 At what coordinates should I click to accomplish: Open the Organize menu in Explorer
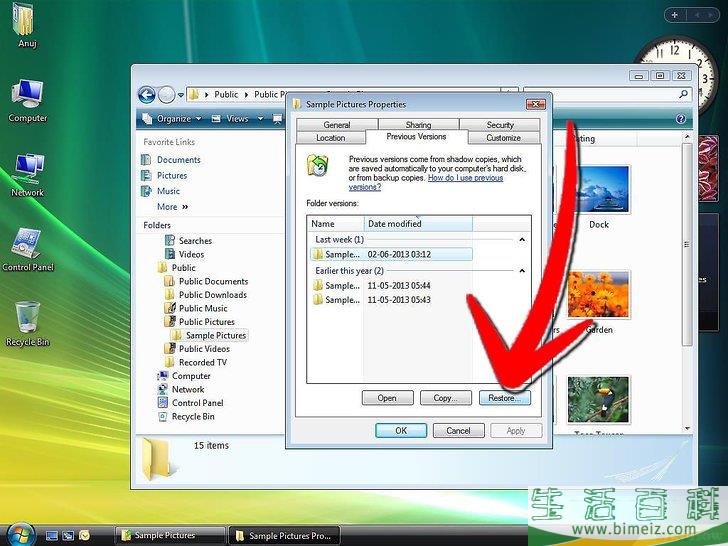(x=172, y=119)
